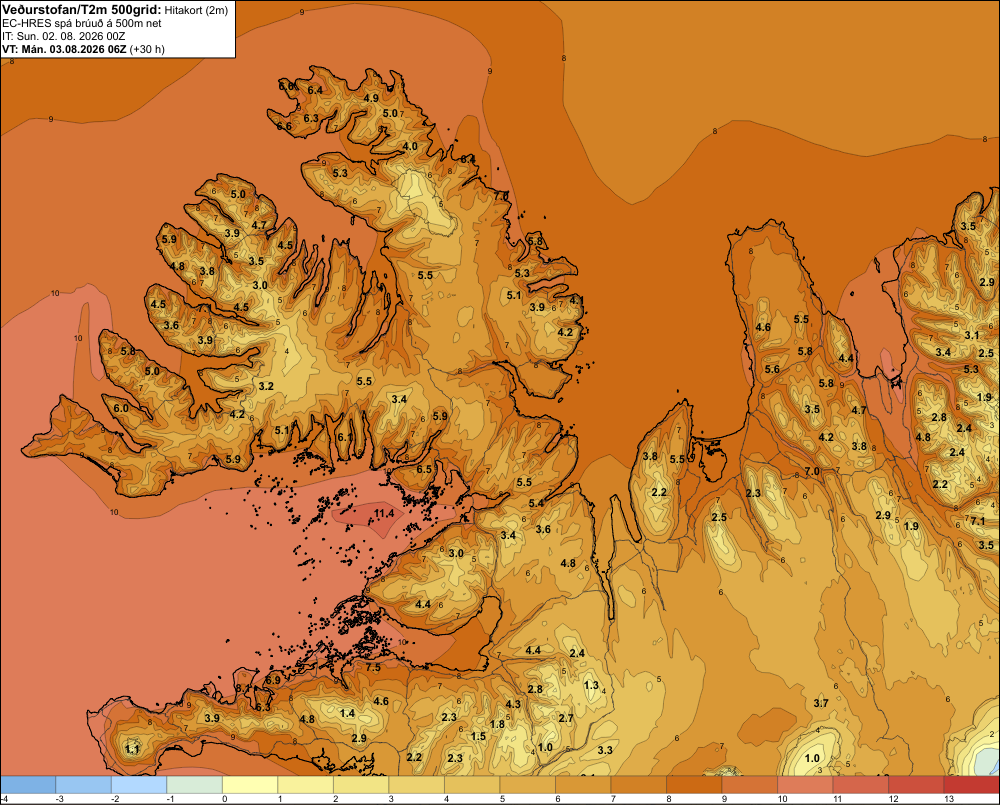The image size is (1000, 805).
Task: Click the 4.9 temperature value
Action: [x=371, y=98]
